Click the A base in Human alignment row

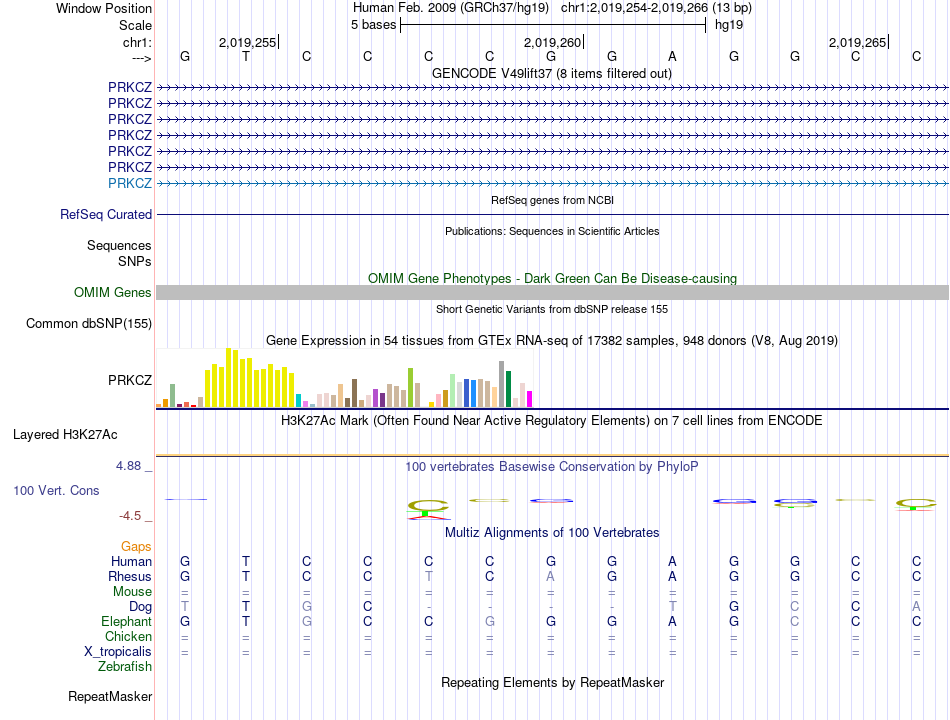[x=672, y=561]
